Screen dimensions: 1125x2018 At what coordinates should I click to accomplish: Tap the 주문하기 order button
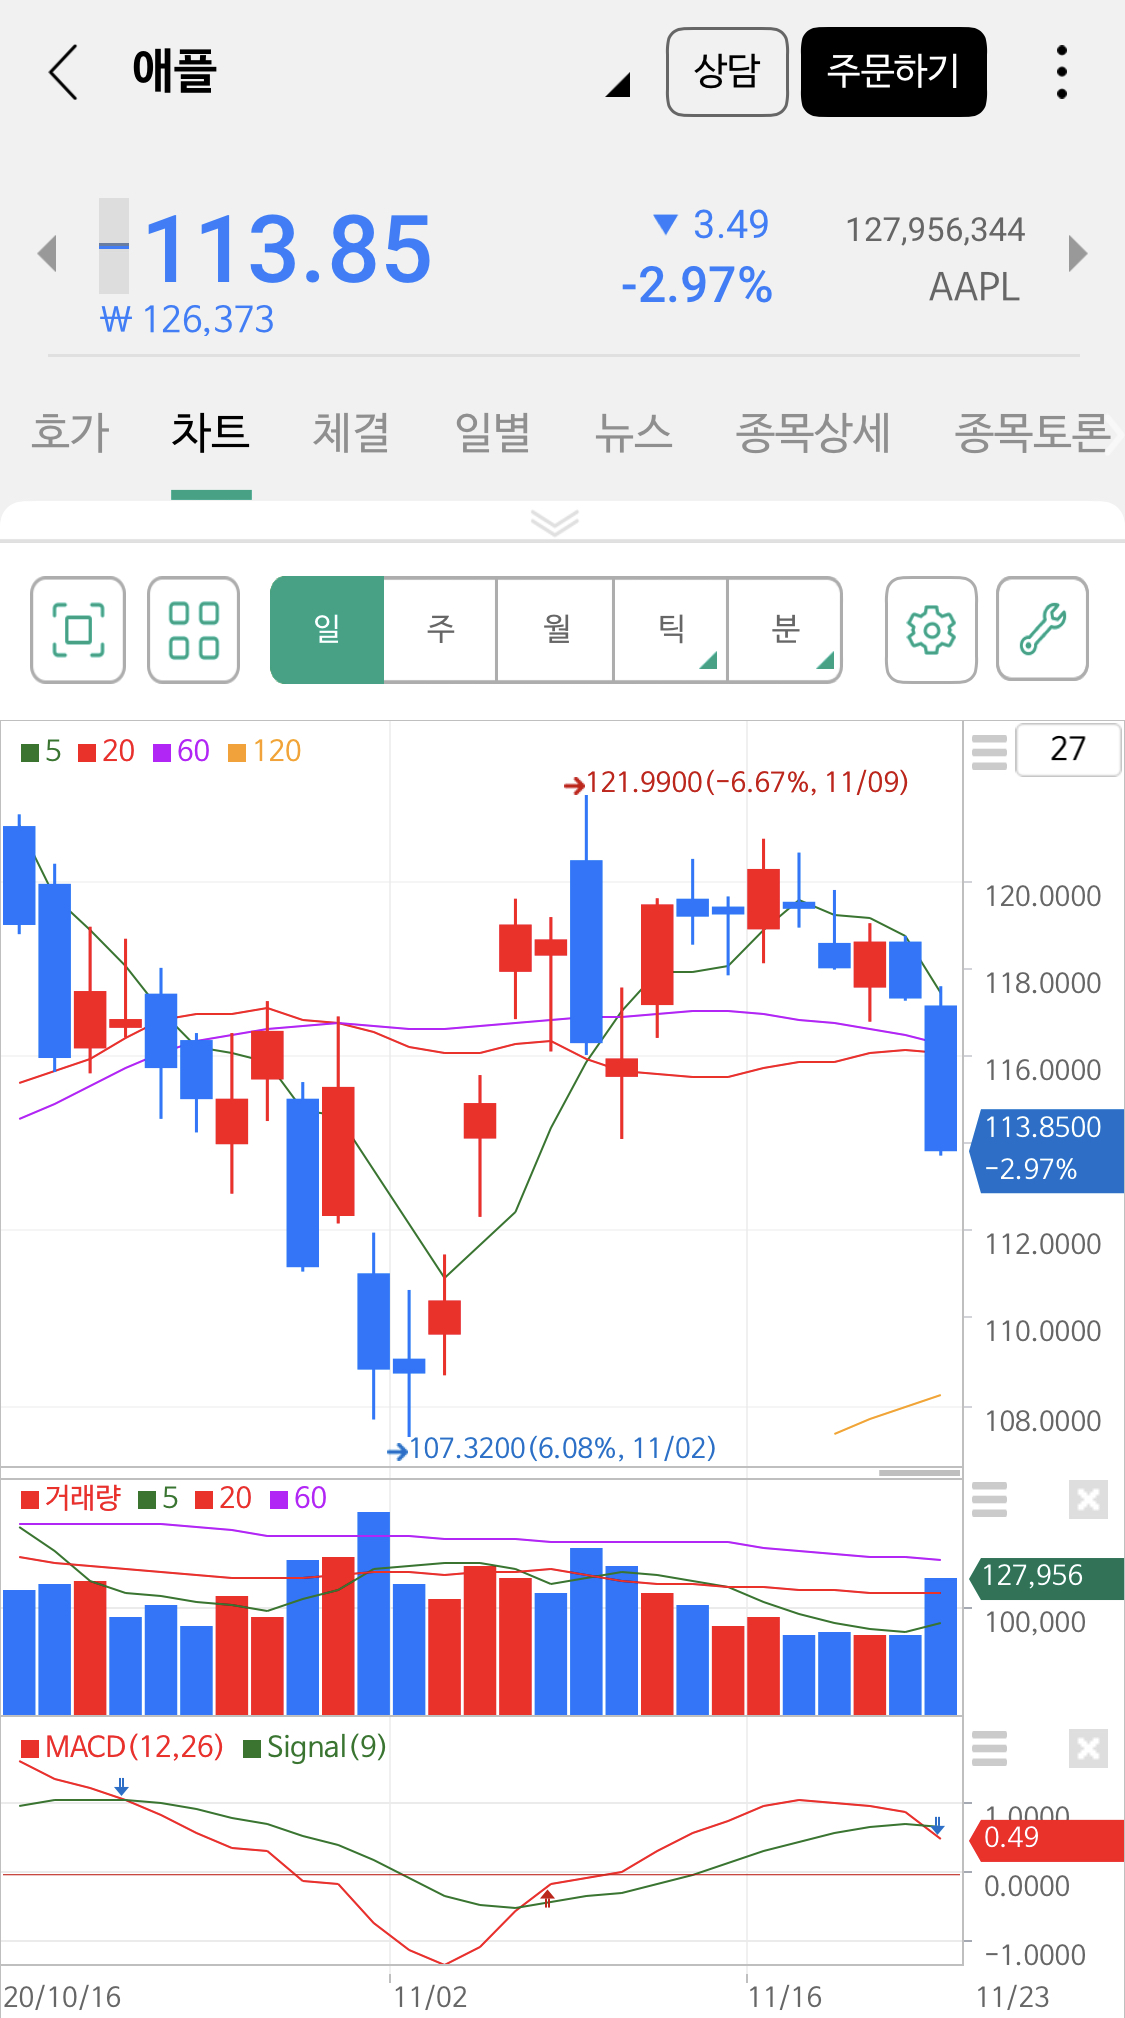point(893,72)
